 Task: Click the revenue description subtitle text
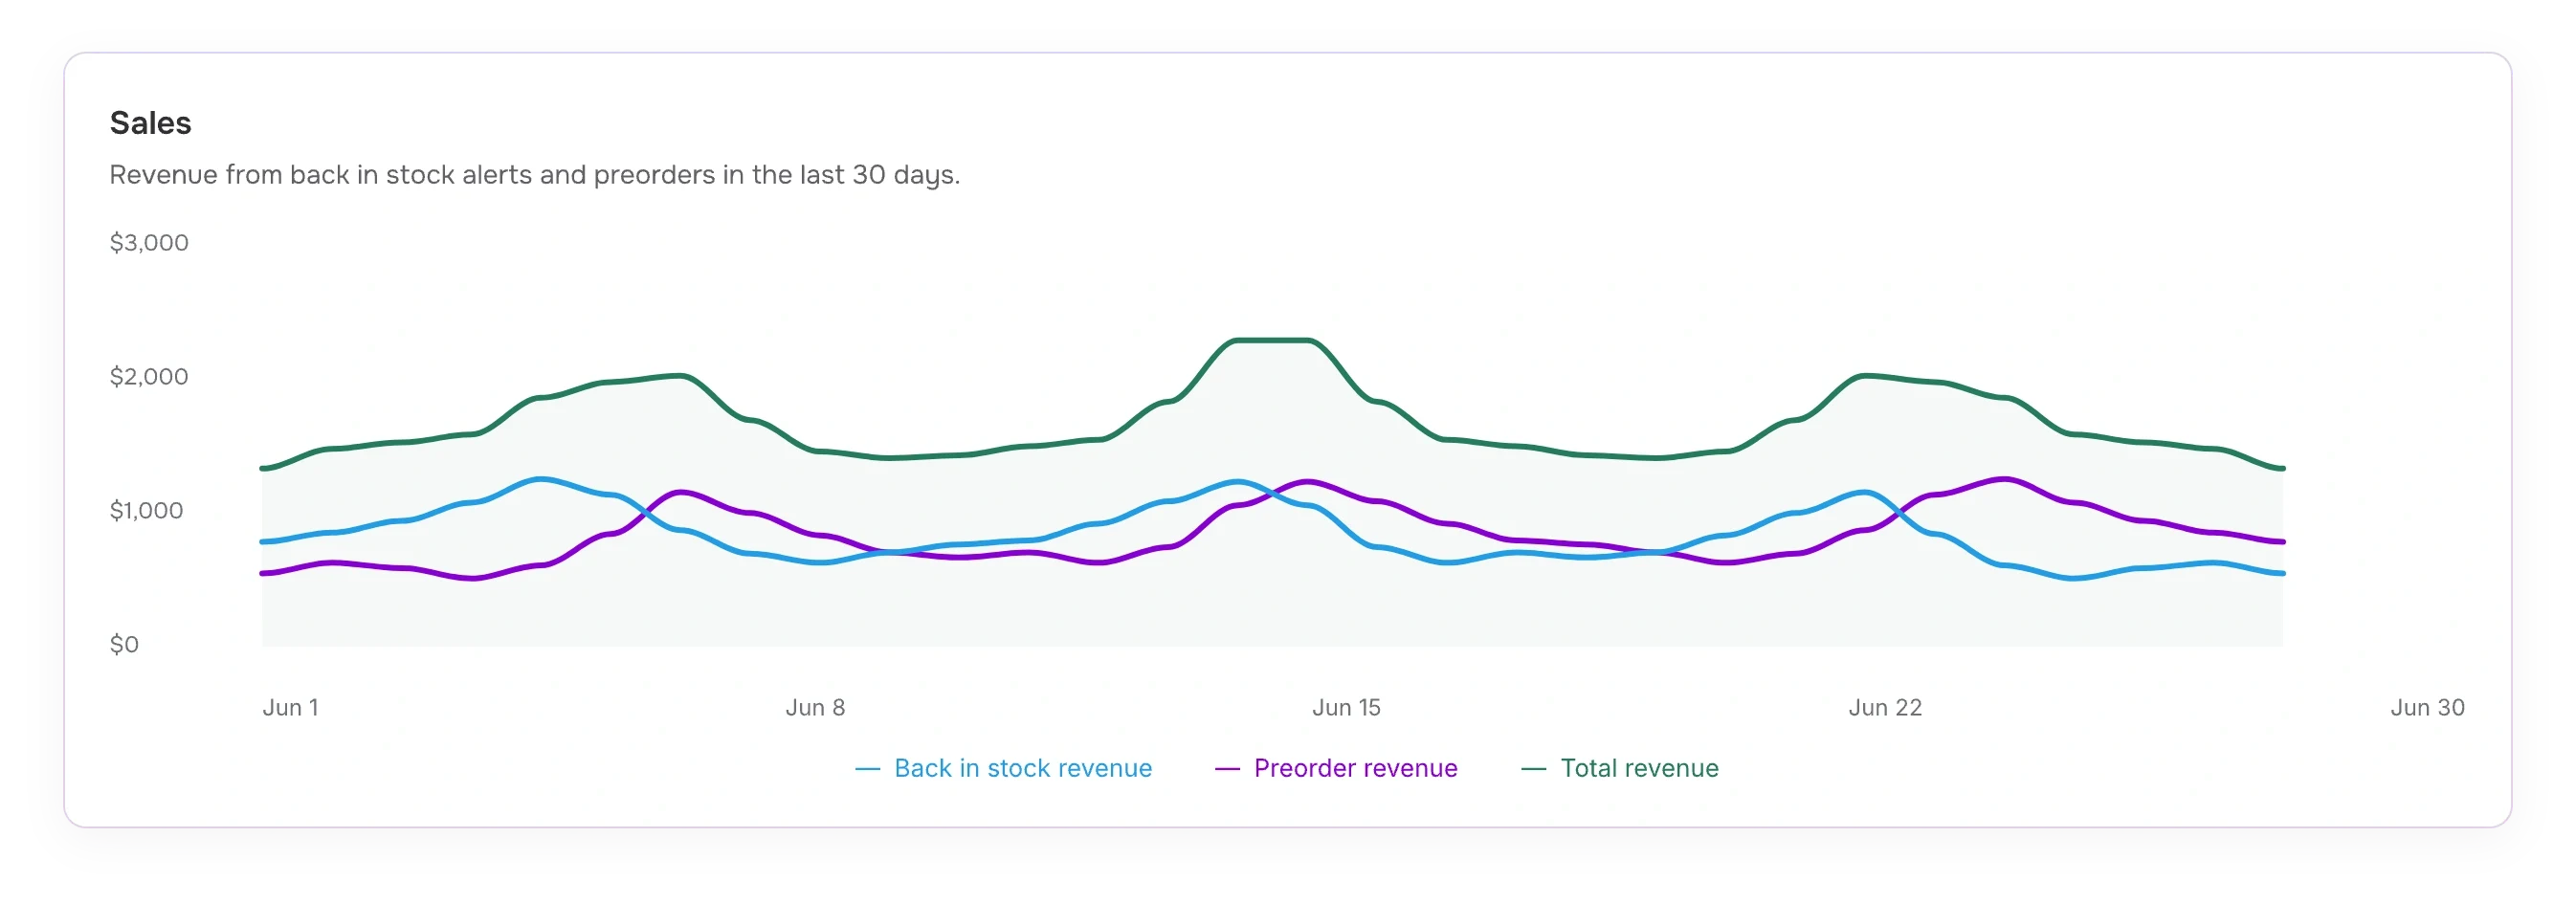click(x=534, y=175)
